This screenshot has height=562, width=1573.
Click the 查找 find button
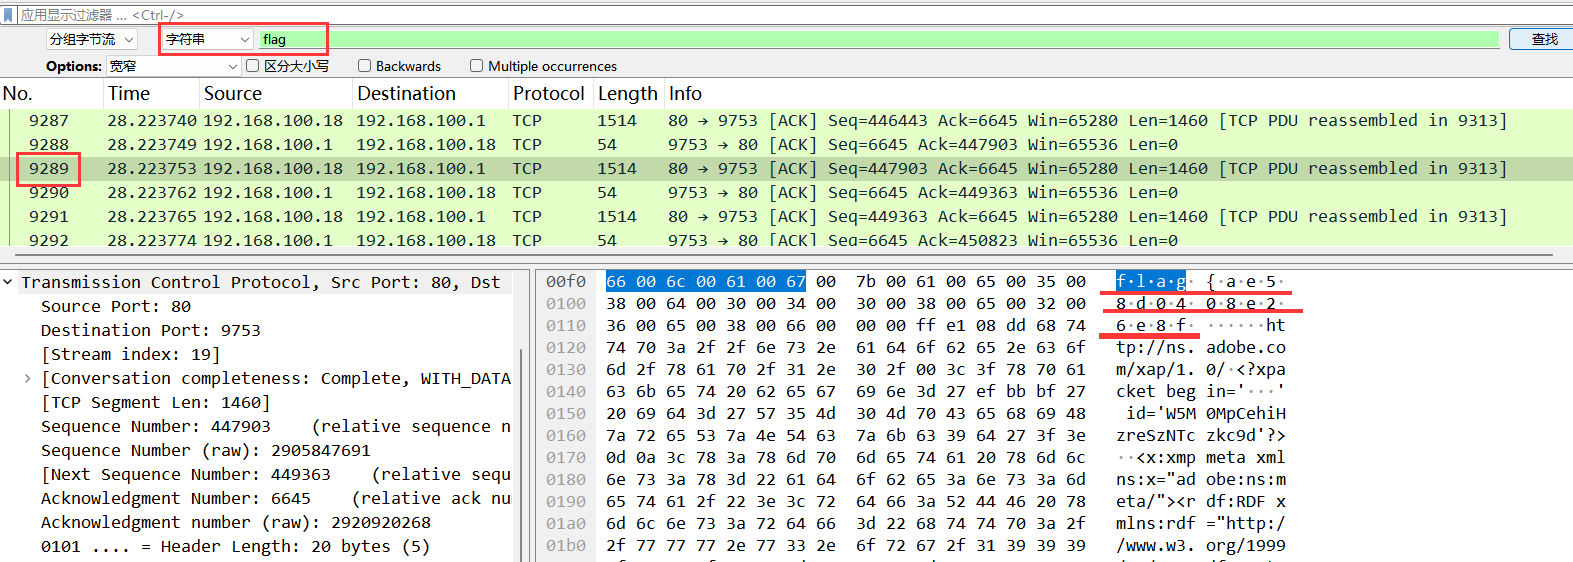[x=1545, y=39]
